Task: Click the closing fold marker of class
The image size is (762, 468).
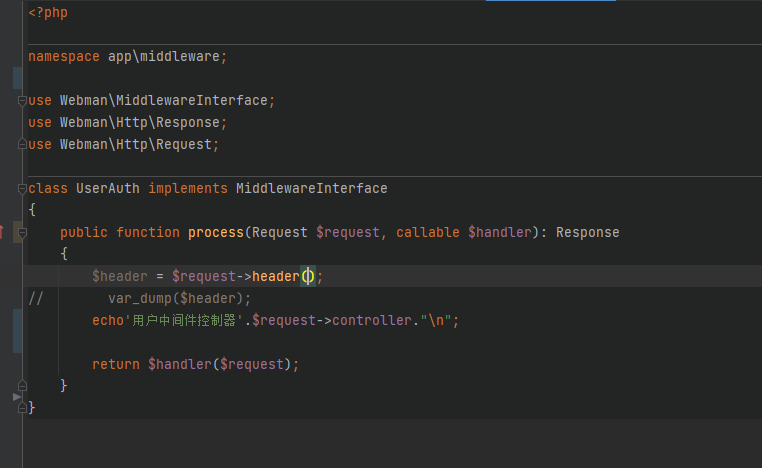Action: coord(22,408)
